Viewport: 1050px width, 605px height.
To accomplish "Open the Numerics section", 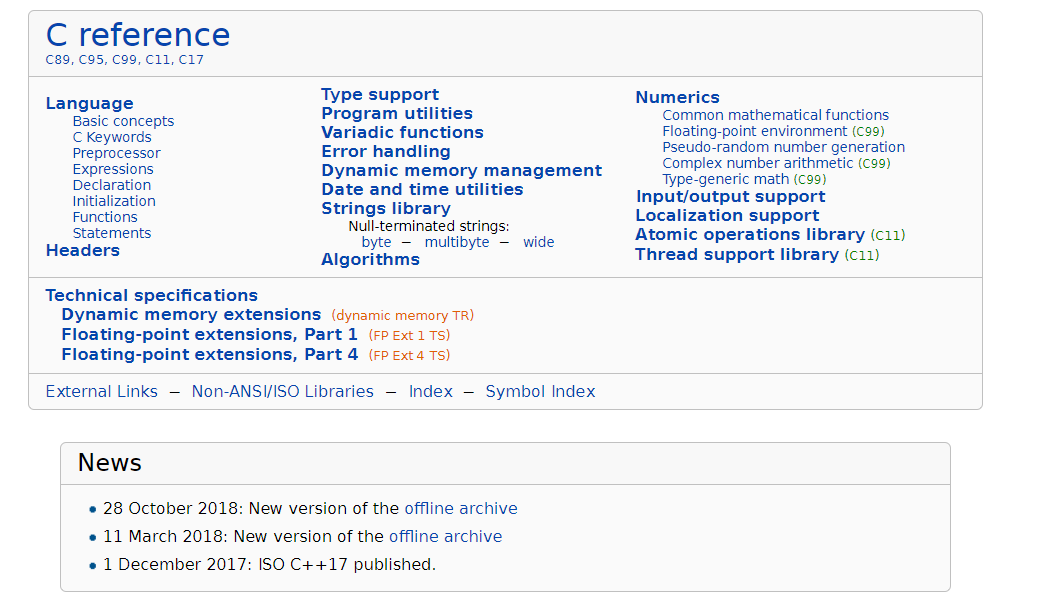I will [x=677, y=97].
